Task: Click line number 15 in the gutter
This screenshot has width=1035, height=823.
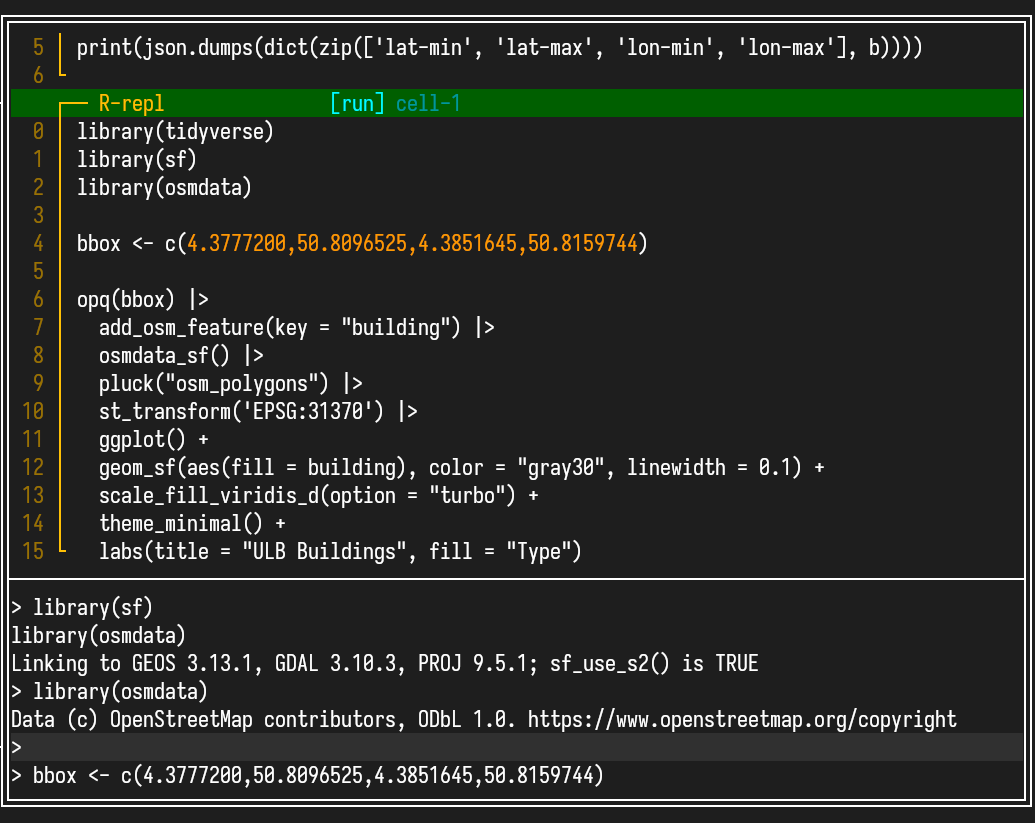Action: click(33, 551)
